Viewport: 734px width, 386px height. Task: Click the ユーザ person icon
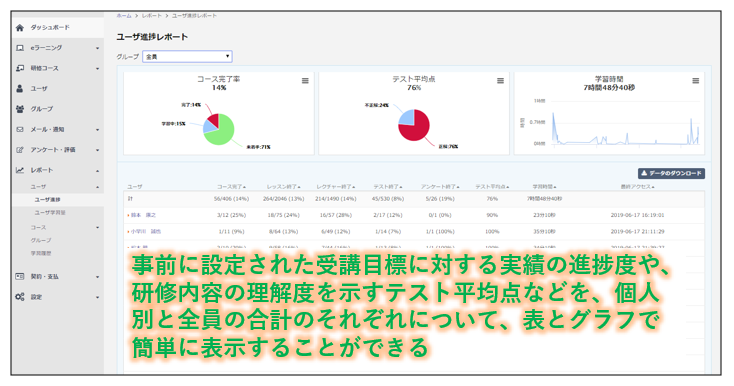coord(20,88)
